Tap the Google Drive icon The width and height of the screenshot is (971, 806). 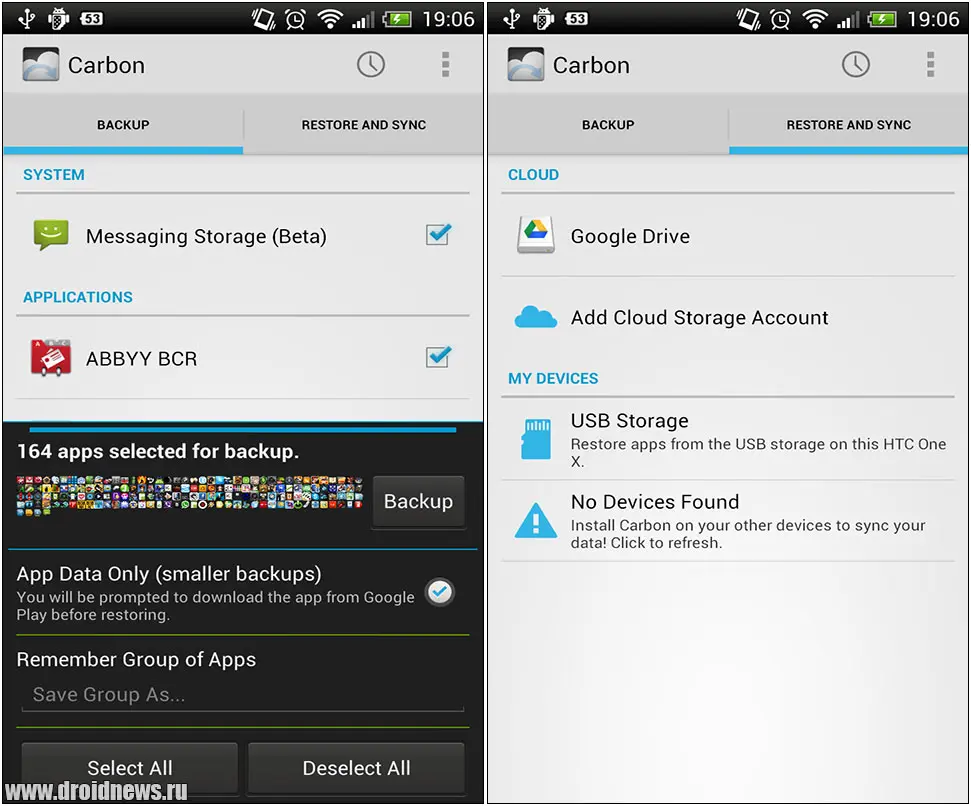coord(536,235)
